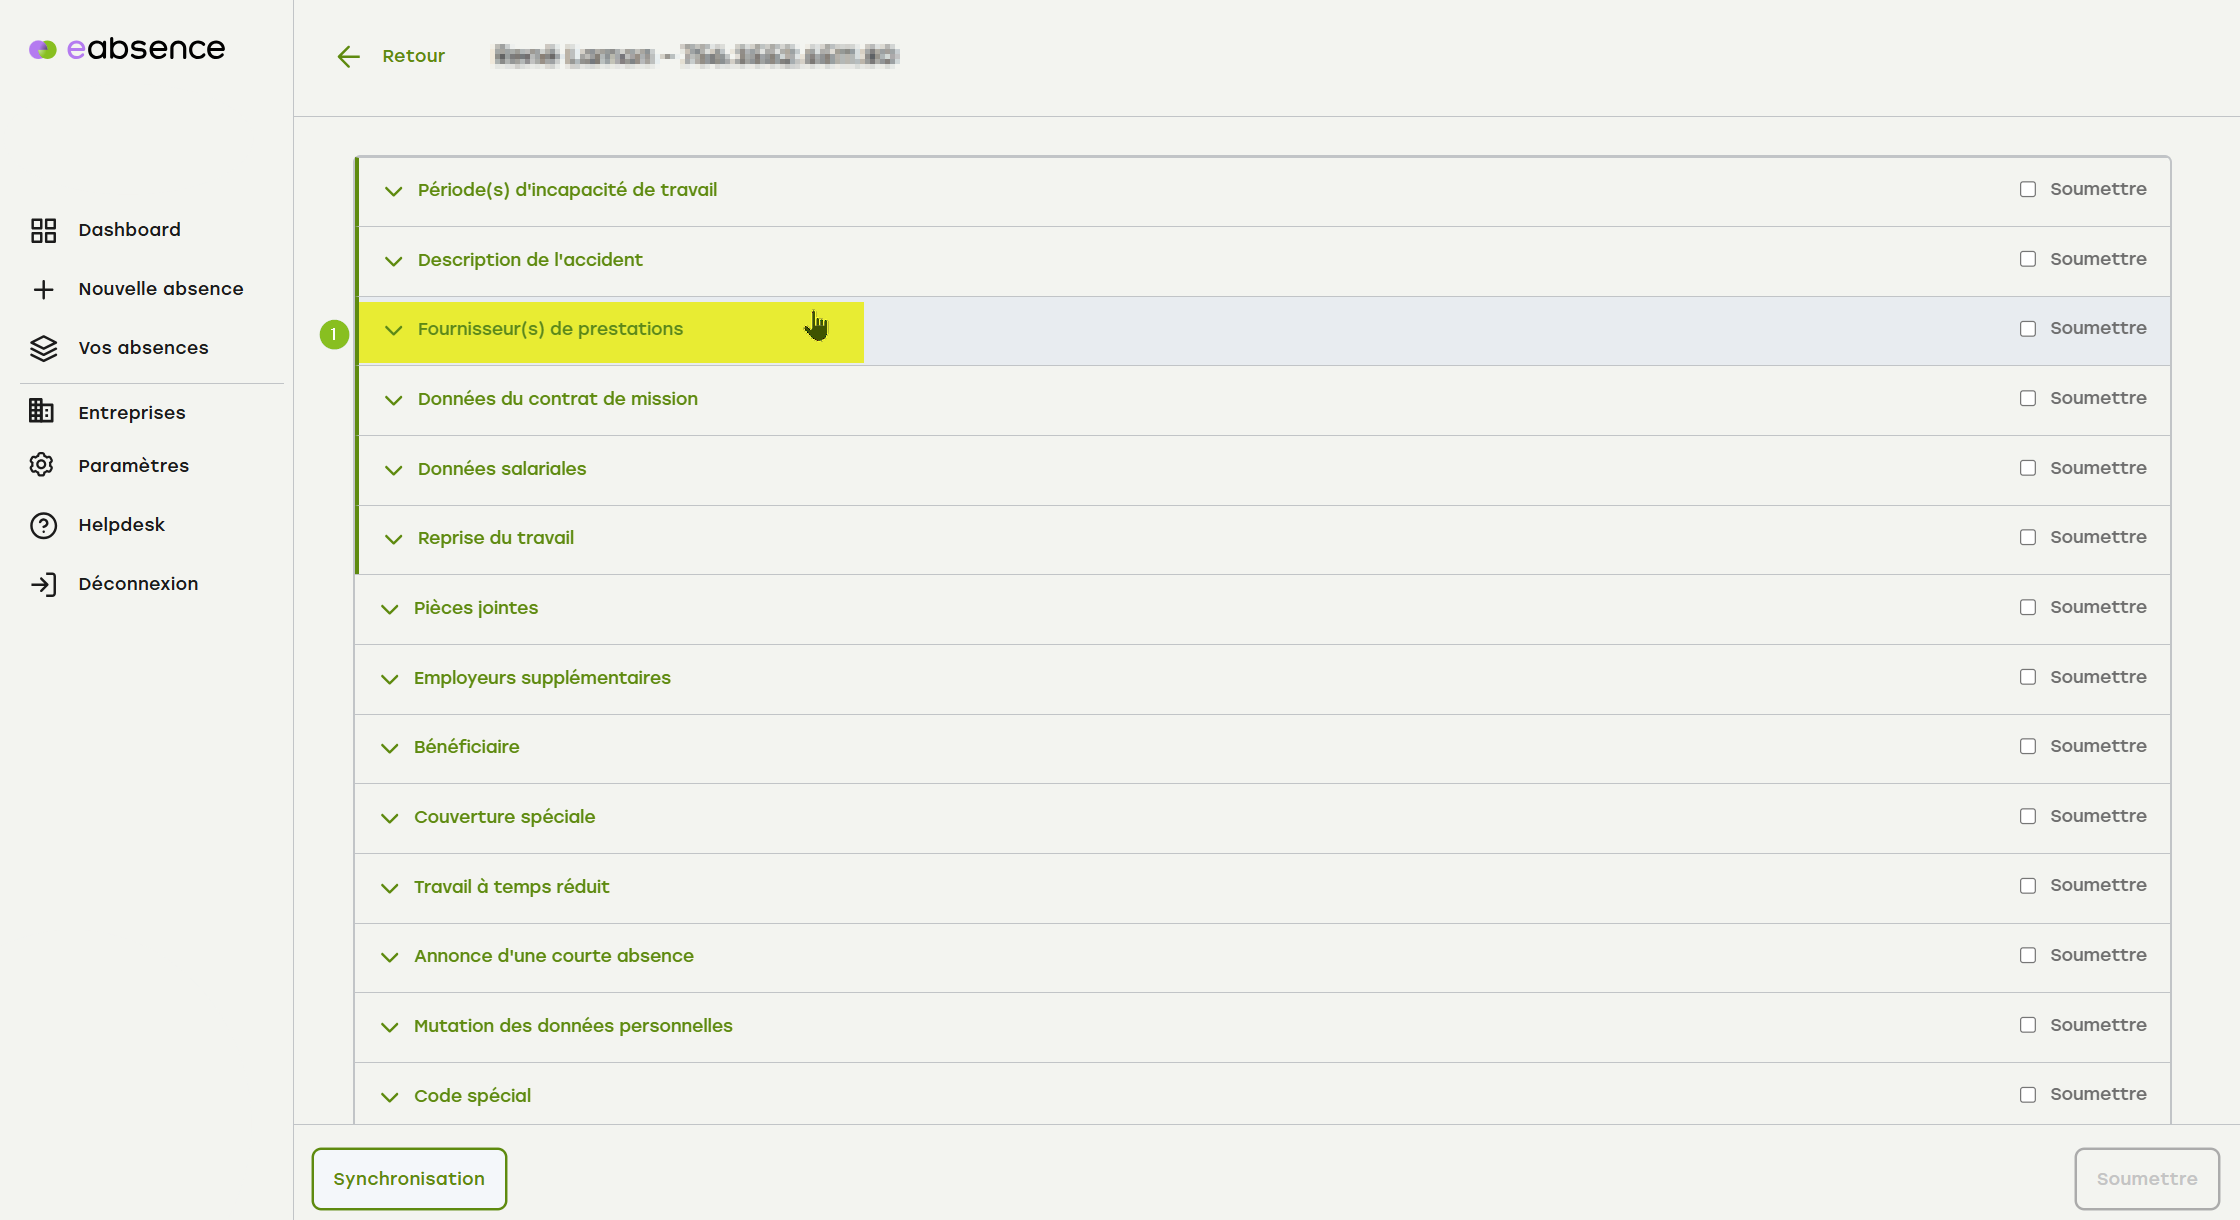Click the plus icon for Nouvelle absence
2240x1220 pixels.
tap(43, 290)
